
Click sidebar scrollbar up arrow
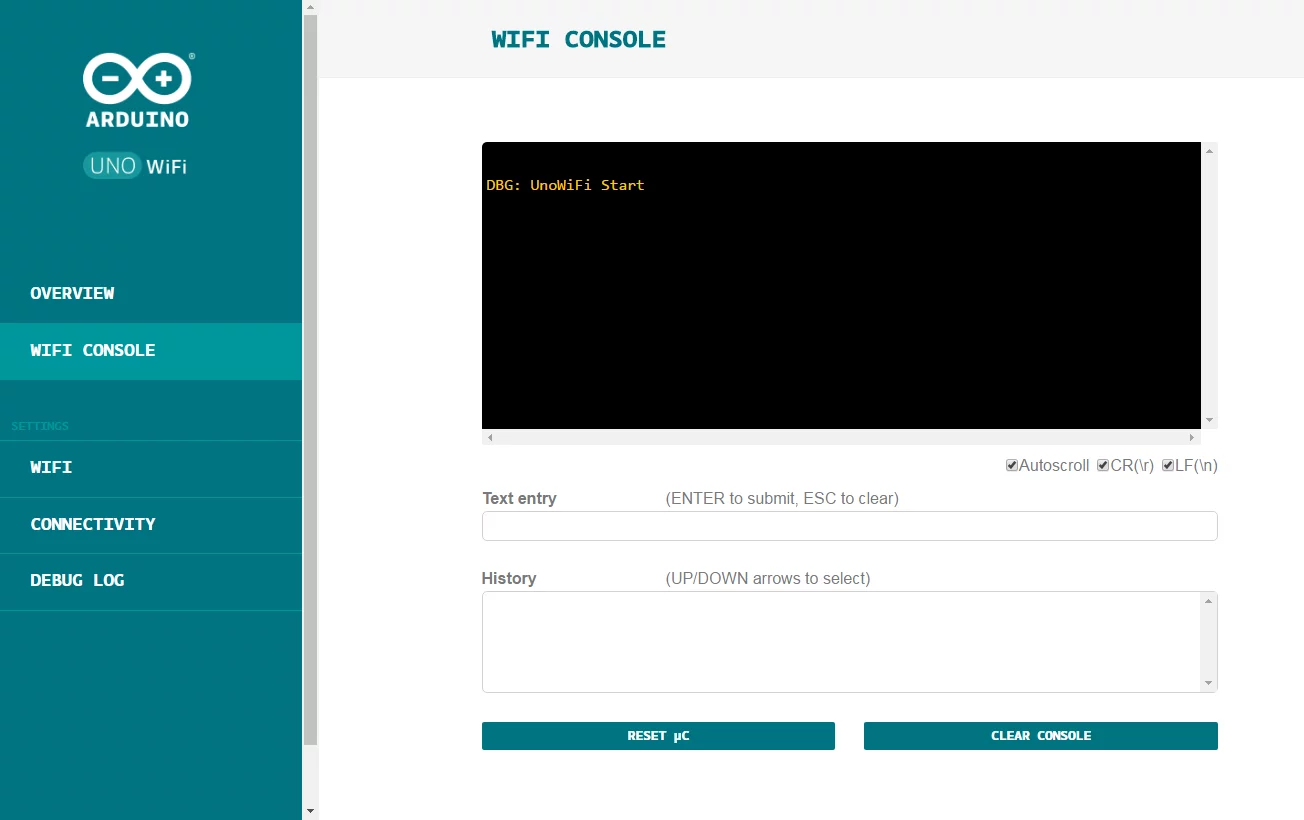(310, 8)
